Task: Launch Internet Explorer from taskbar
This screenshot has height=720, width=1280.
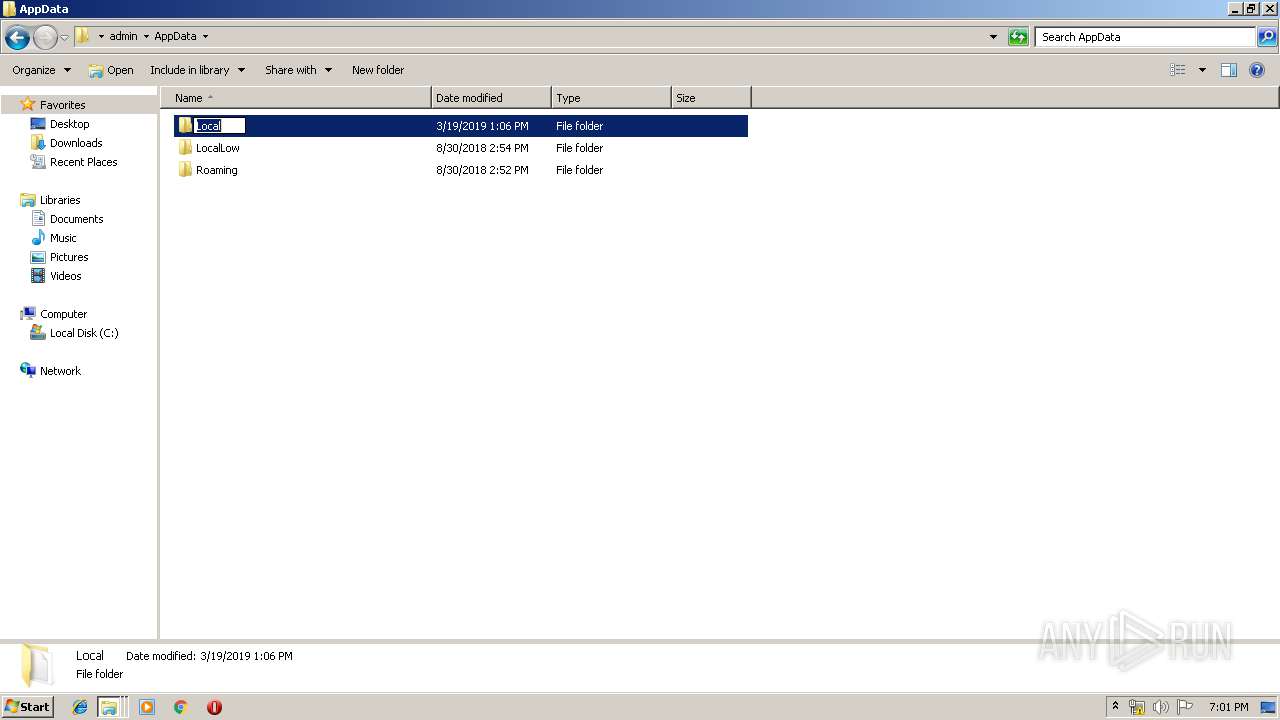Action: pos(80,707)
